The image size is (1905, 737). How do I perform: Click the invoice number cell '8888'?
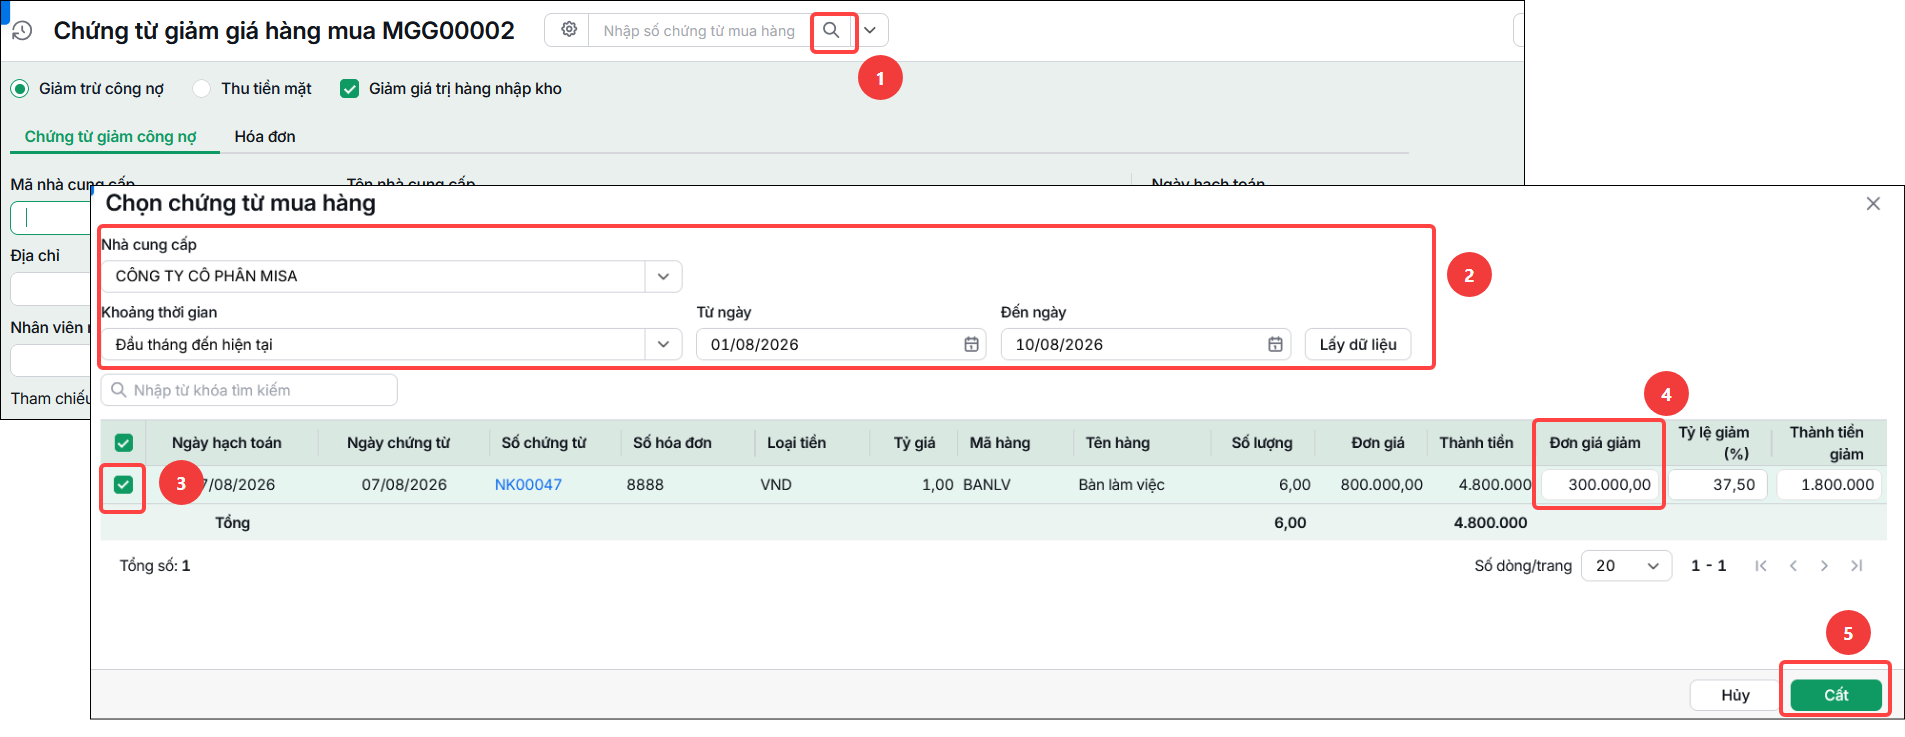(x=645, y=485)
